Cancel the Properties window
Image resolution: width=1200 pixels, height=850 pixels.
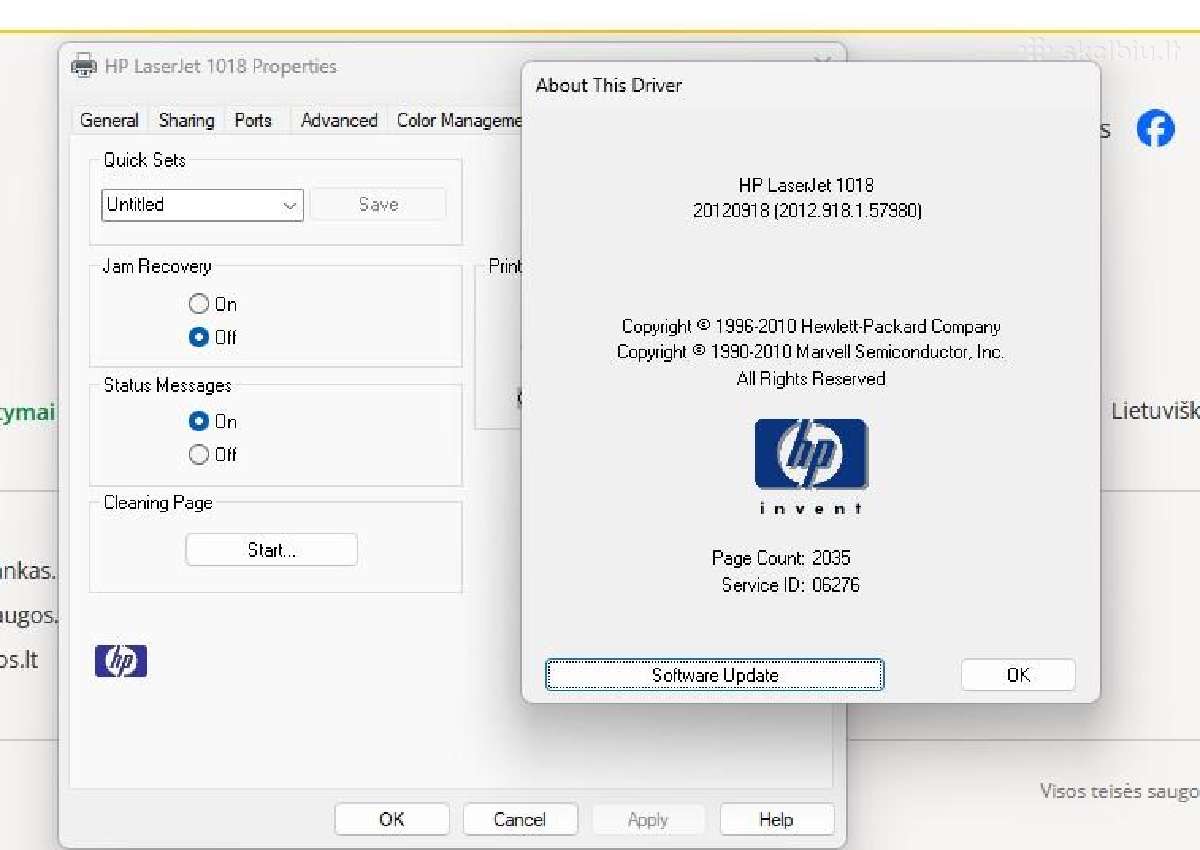pos(520,819)
